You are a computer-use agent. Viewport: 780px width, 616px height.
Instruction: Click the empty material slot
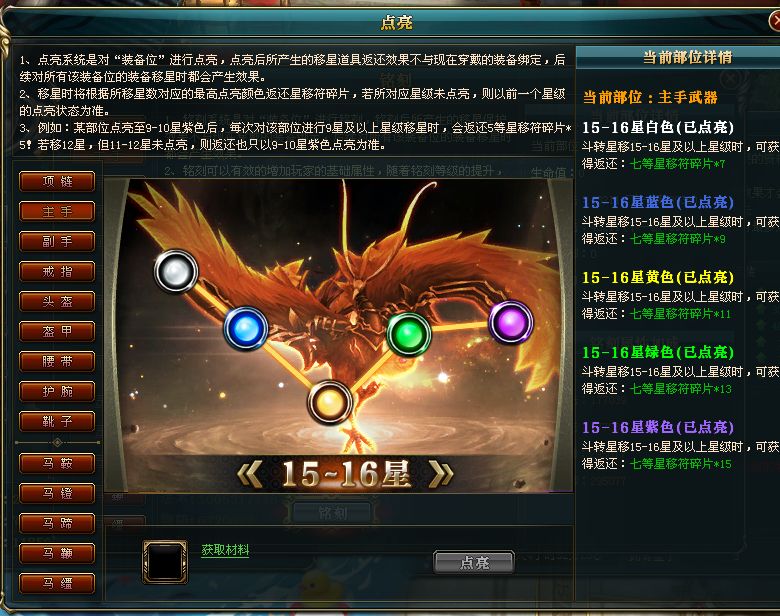[165, 562]
